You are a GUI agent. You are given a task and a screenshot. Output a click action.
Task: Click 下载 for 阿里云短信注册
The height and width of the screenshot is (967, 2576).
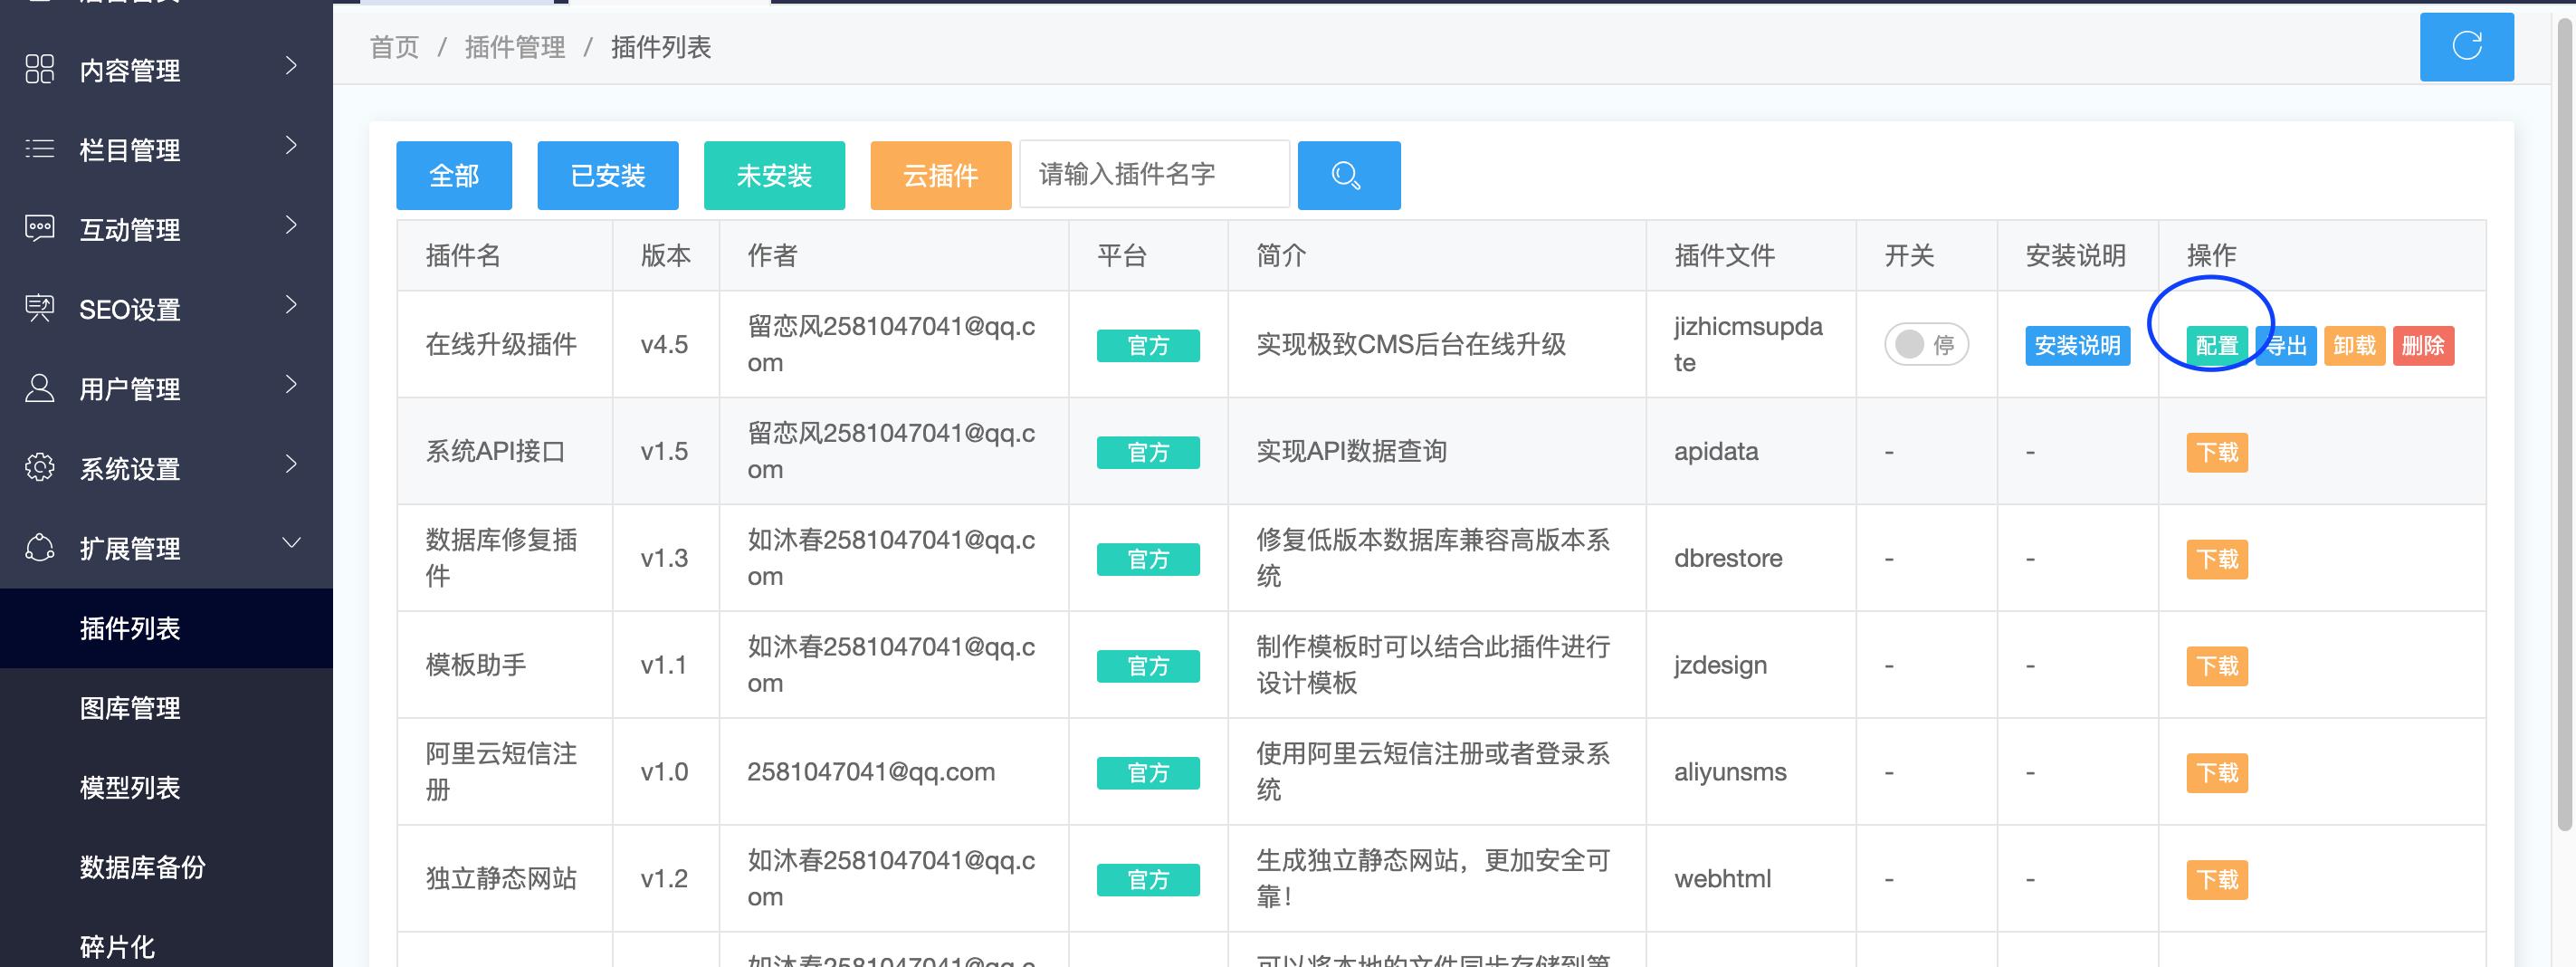(x=2217, y=773)
